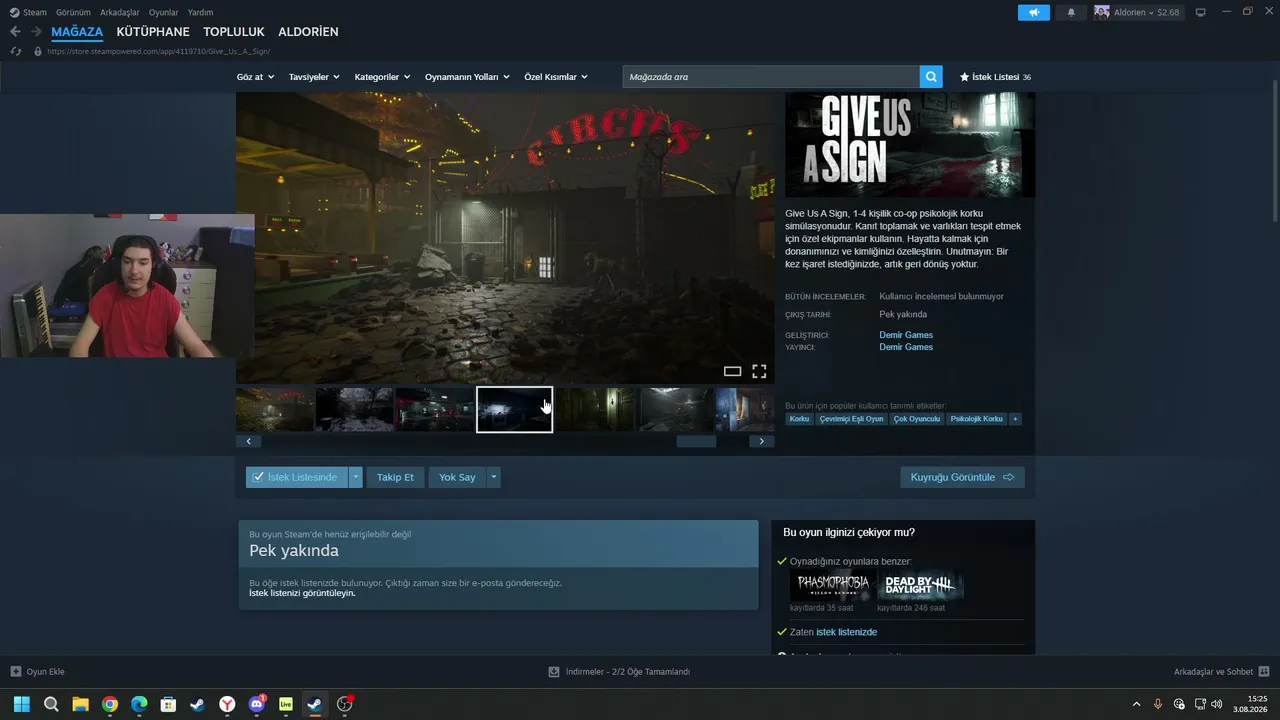Click the Takip Et button
The image size is (1280, 720).
(395, 477)
